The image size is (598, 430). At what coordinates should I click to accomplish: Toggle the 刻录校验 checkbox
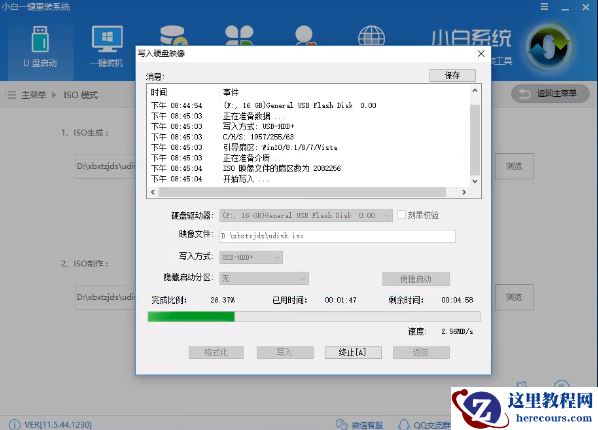click(401, 215)
